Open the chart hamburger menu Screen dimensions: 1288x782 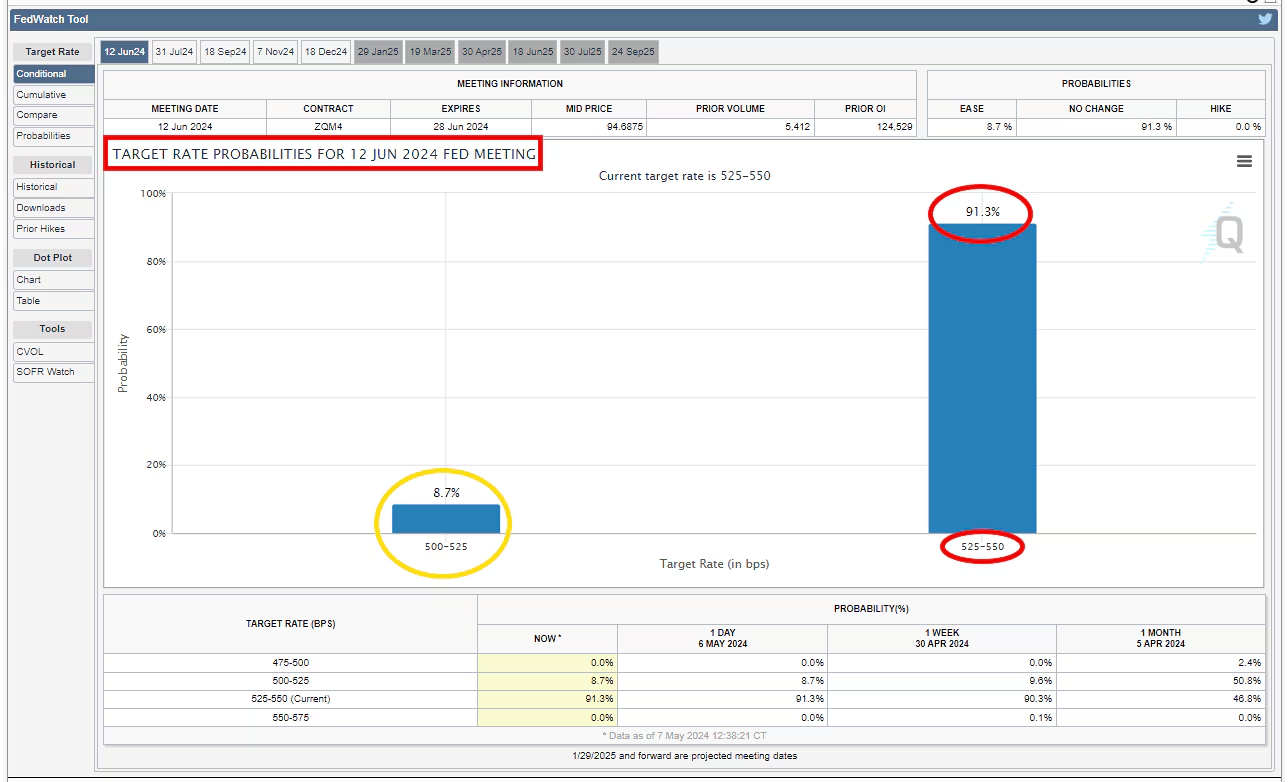(x=1244, y=161)
